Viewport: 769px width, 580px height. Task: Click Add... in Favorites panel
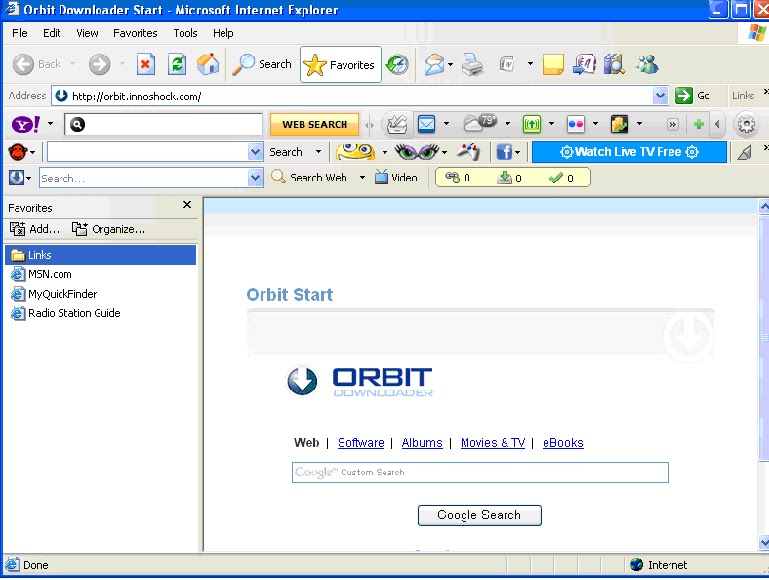pos(35,229)
